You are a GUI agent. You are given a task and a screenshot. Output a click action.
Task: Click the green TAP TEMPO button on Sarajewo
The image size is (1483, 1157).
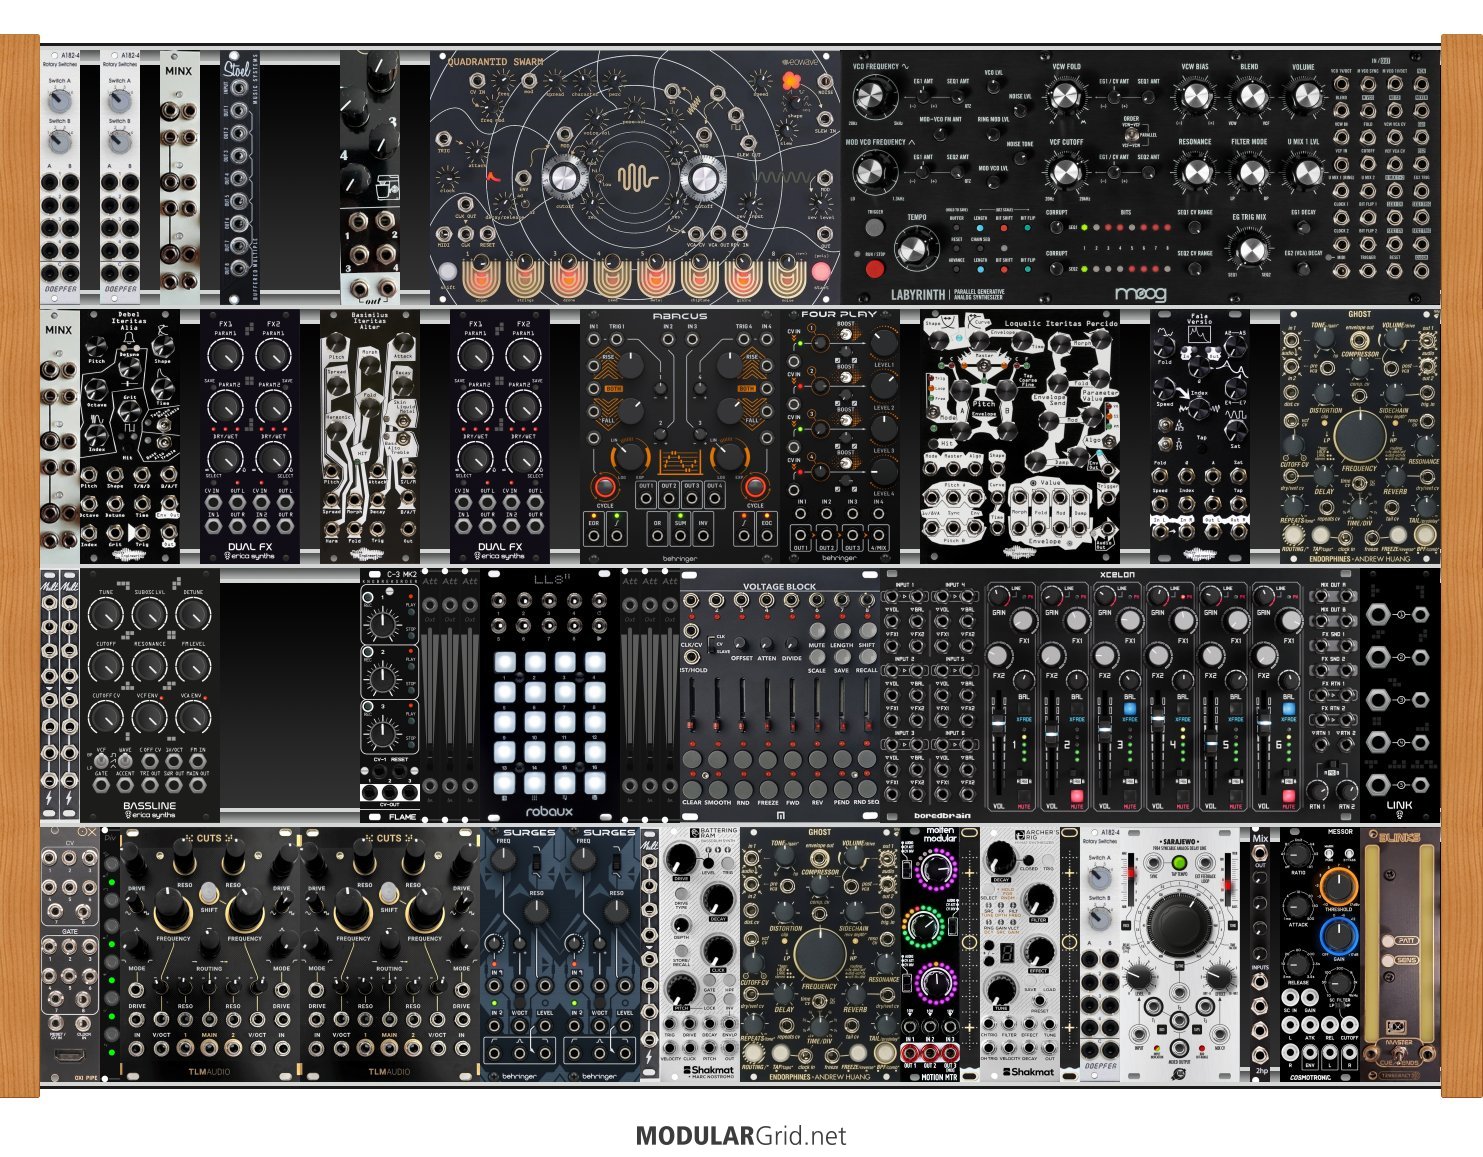point(1179,863)
